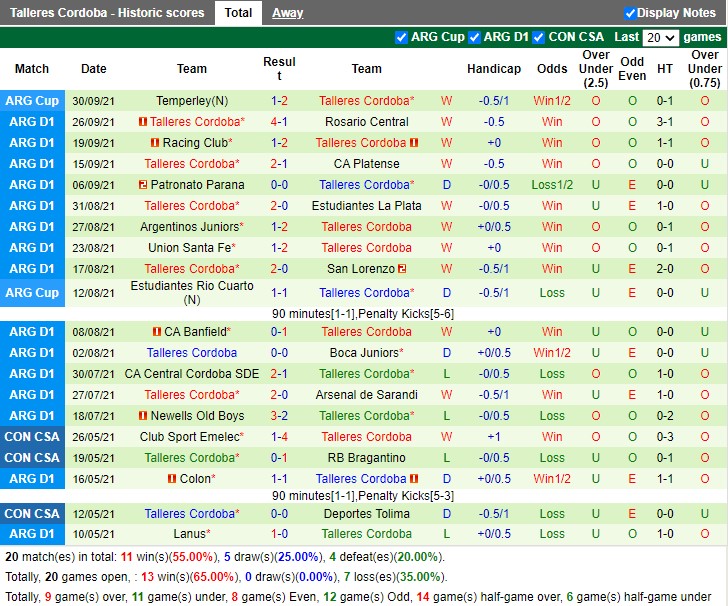Open the Last games count dropdown
This screenshot has height=606, width=728.
[660, 38]
